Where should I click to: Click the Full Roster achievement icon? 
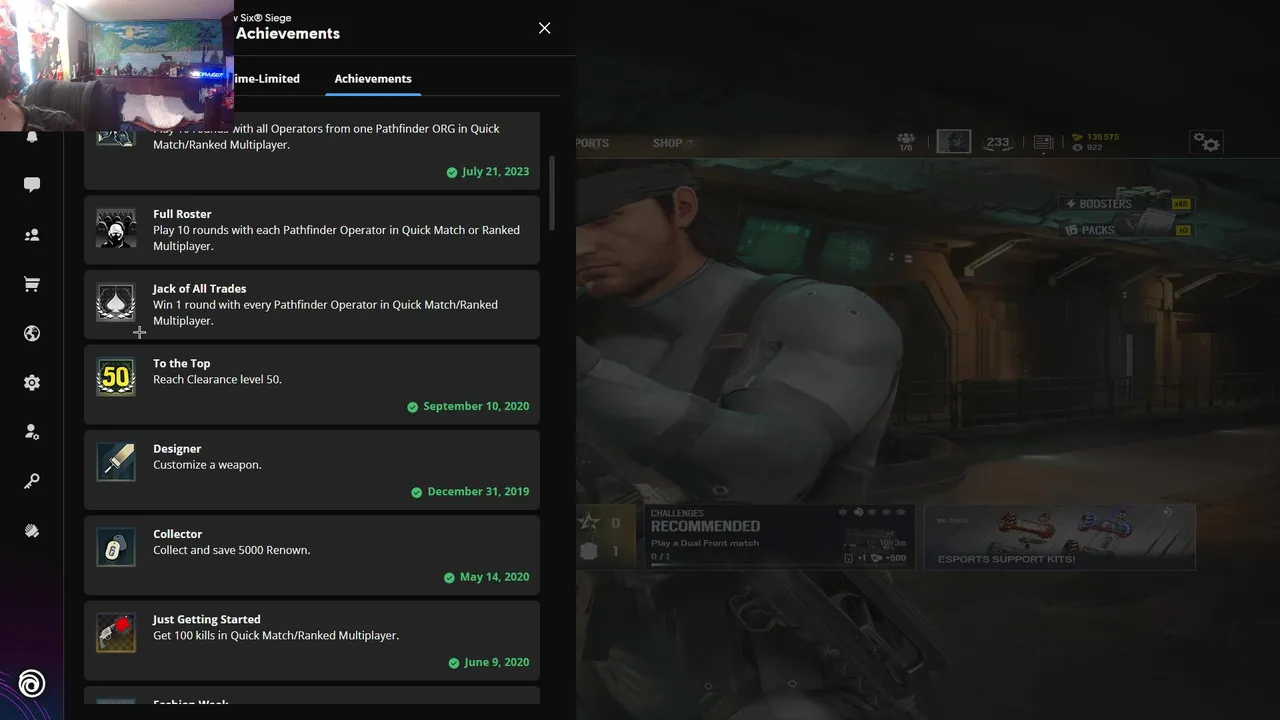116,229
